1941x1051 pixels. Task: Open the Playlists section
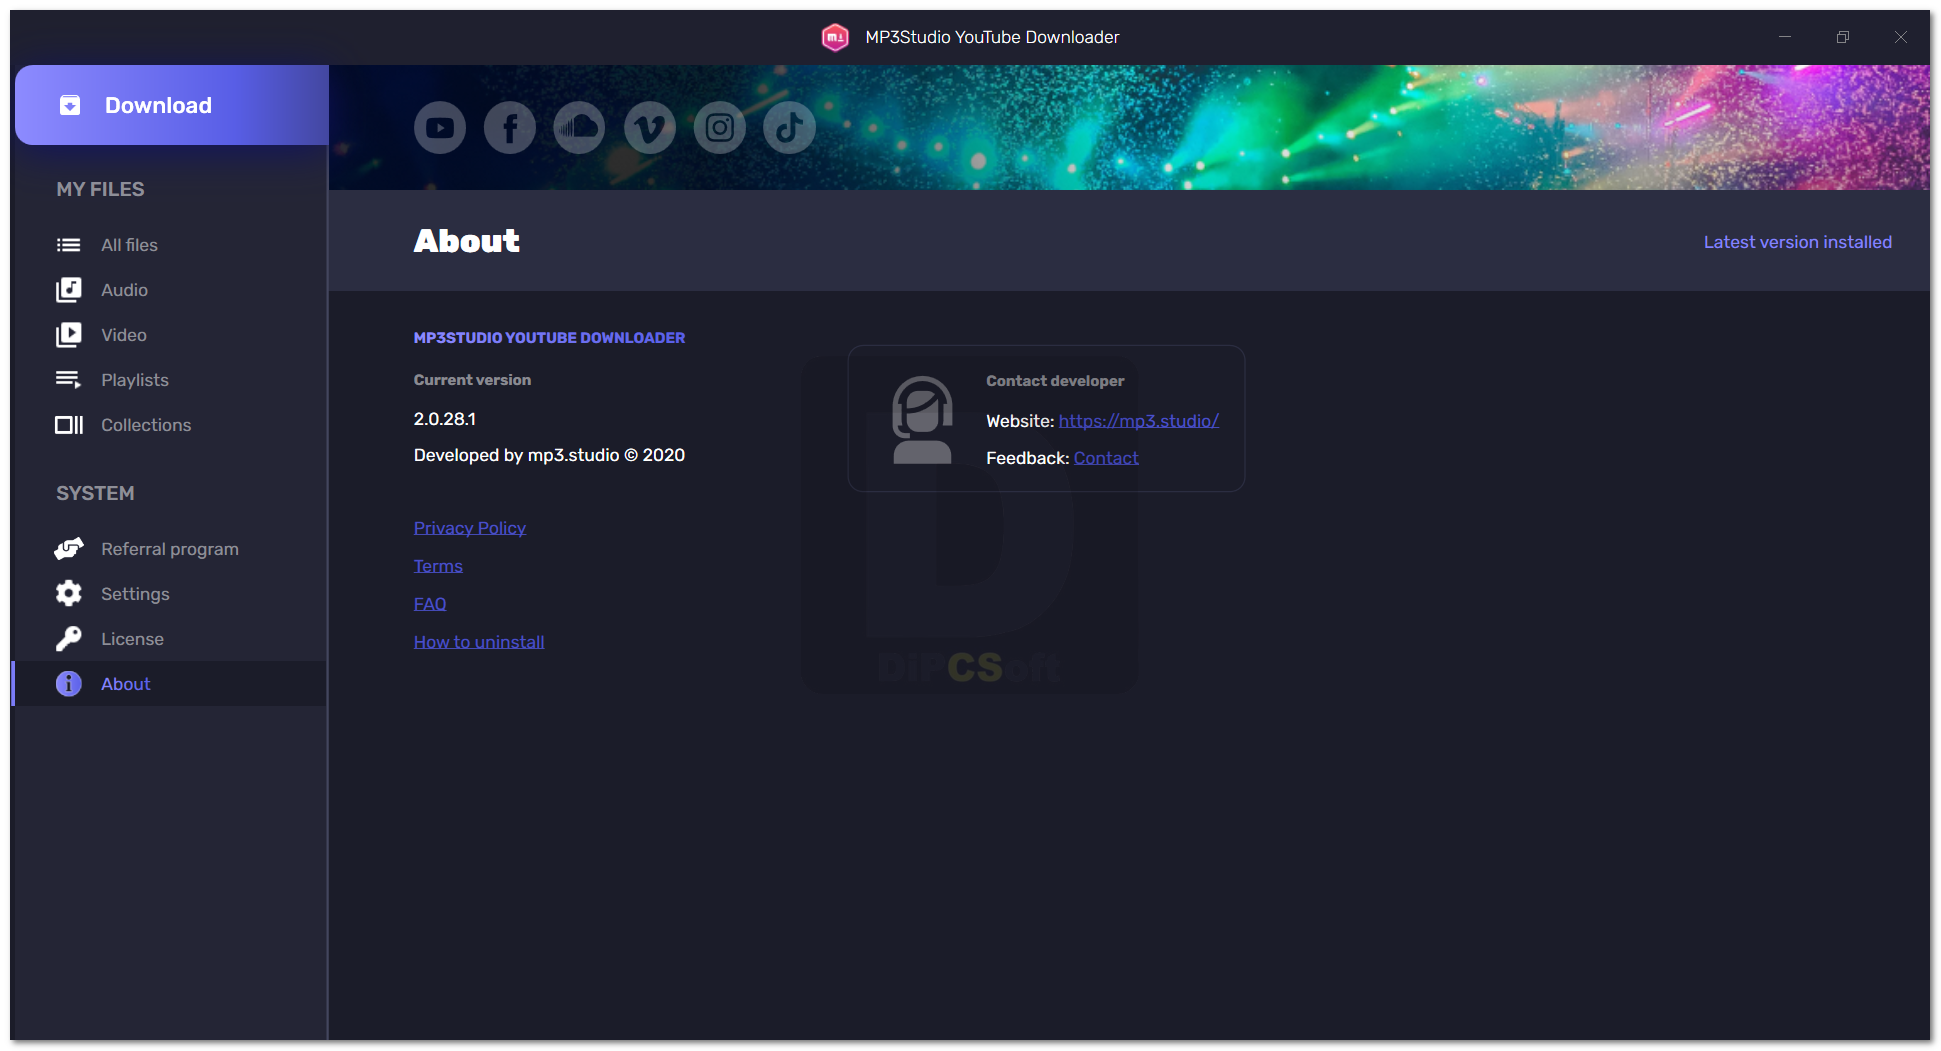(169, 380)
